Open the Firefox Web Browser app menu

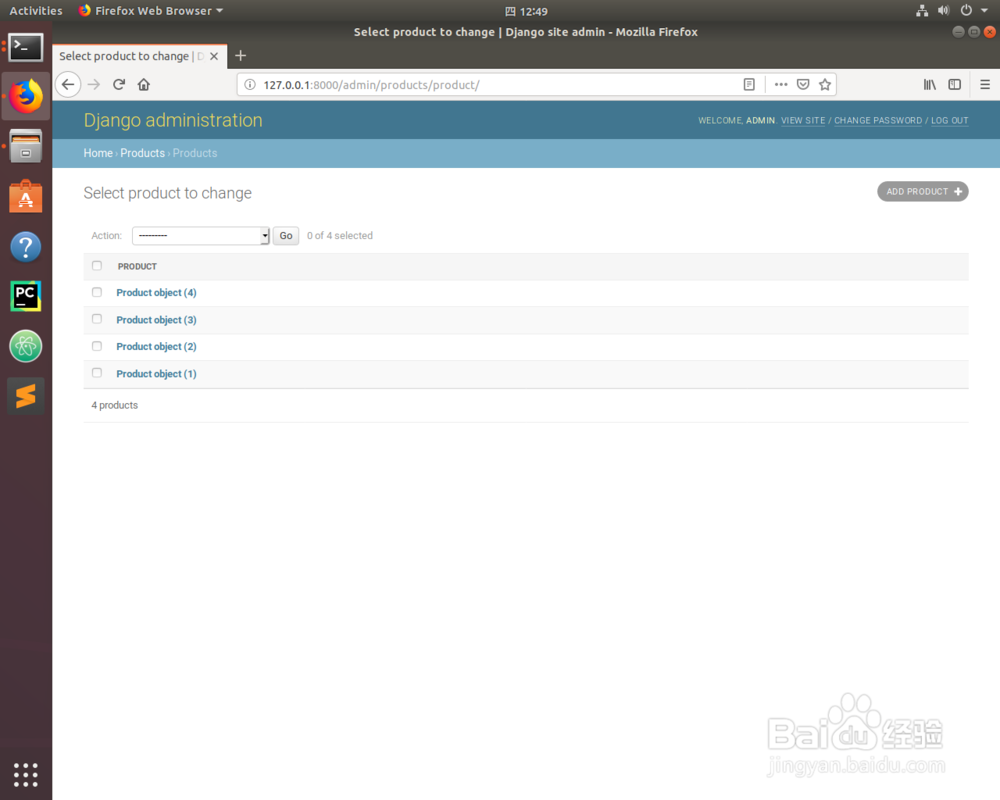tap(151, 11)
